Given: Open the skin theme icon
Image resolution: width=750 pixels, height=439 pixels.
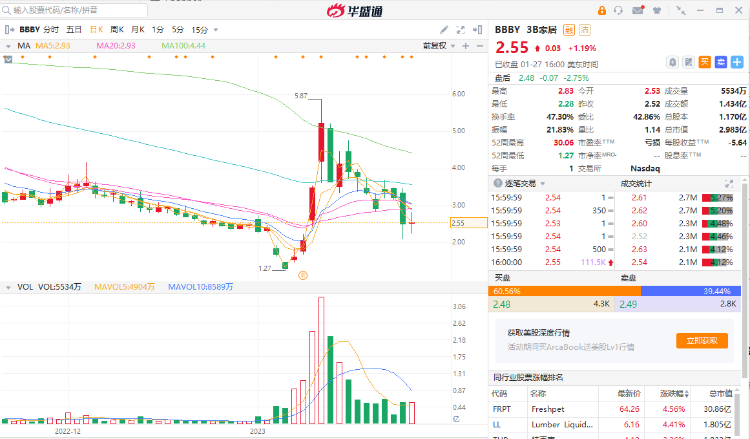Looking at the screenshot, I should tap(657, 10).
